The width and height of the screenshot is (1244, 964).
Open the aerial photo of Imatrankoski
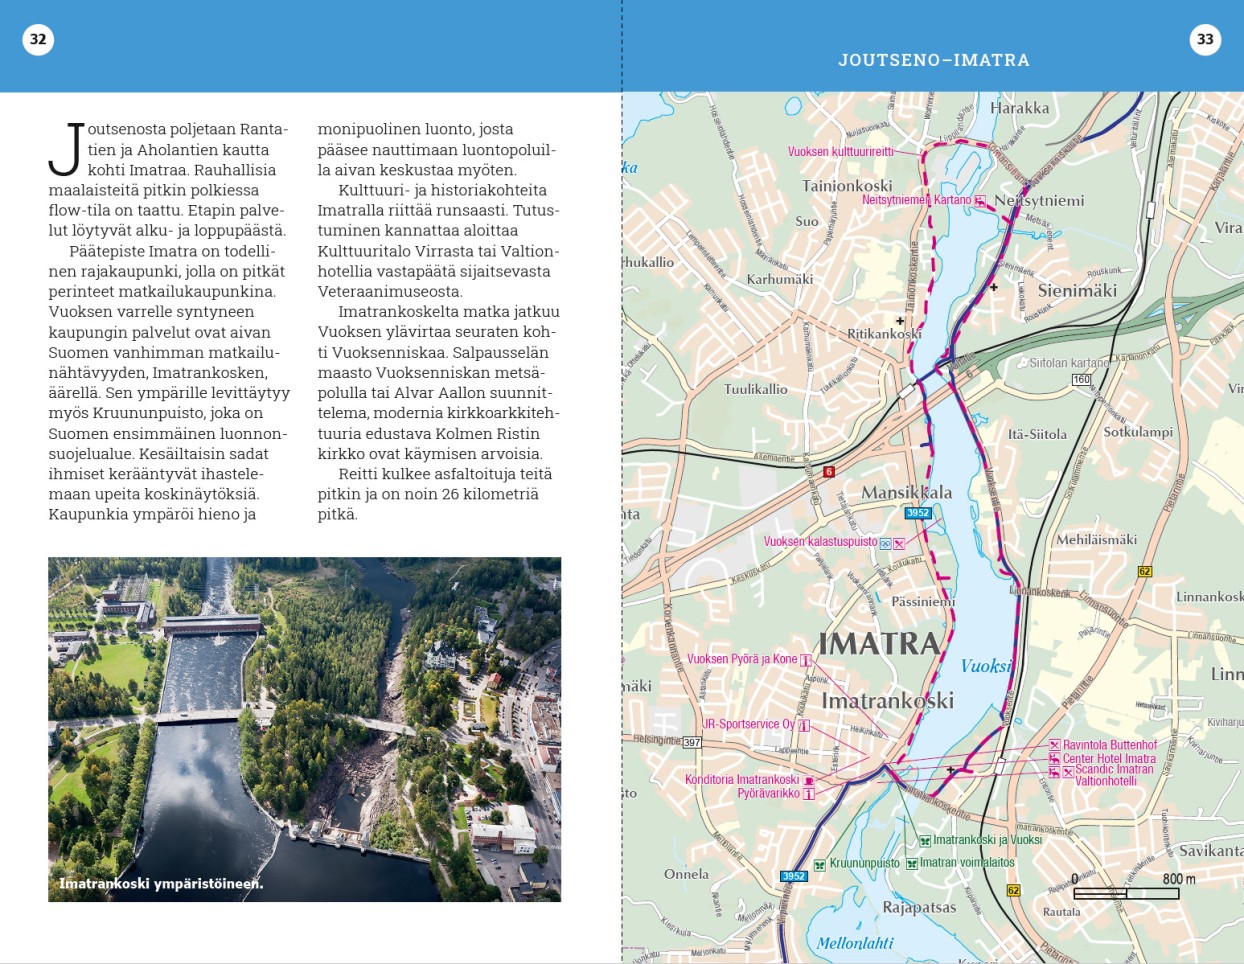304,729
